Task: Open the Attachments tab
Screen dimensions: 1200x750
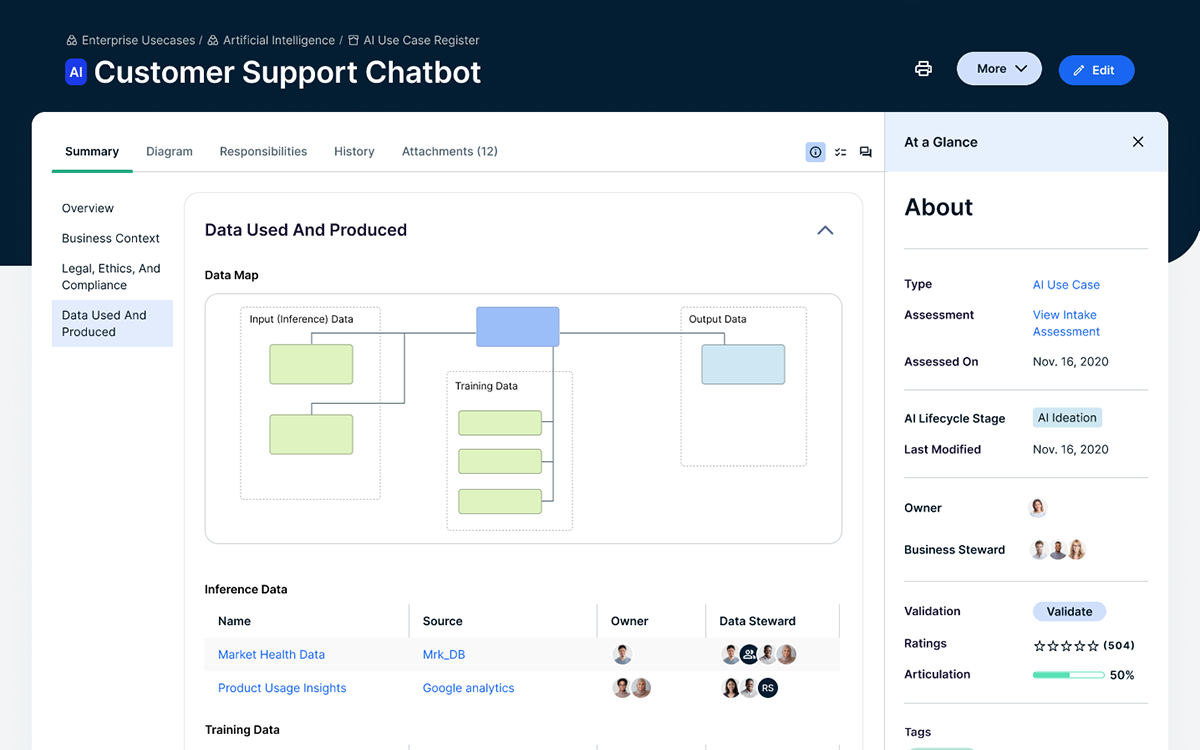Action: pos(449,151)
